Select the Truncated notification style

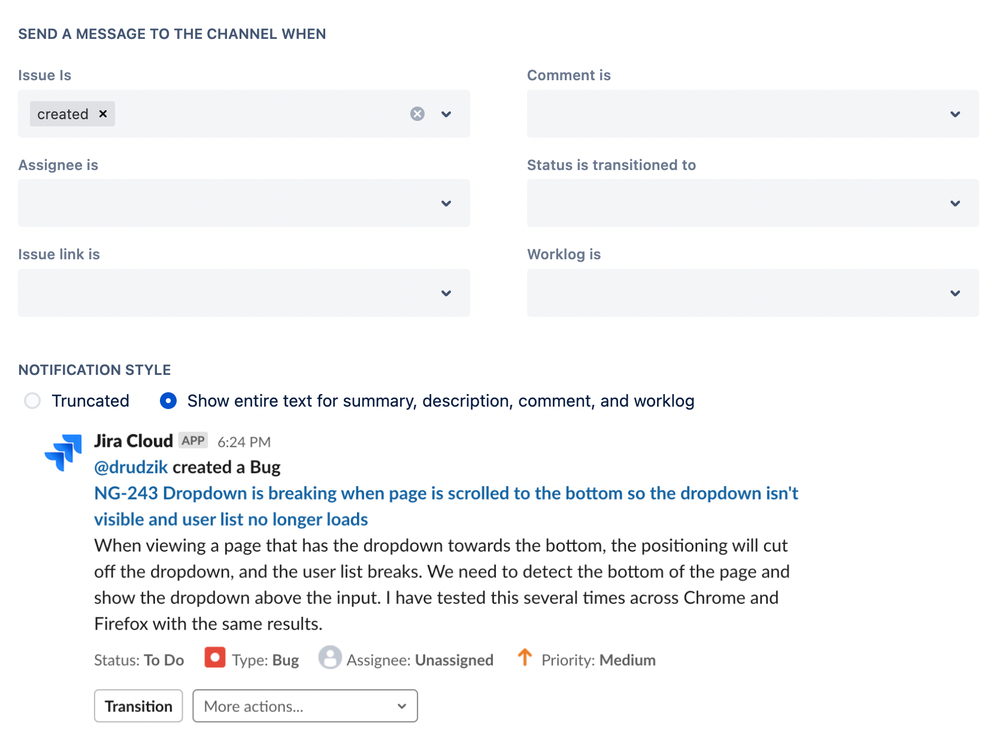pos(32,401)
